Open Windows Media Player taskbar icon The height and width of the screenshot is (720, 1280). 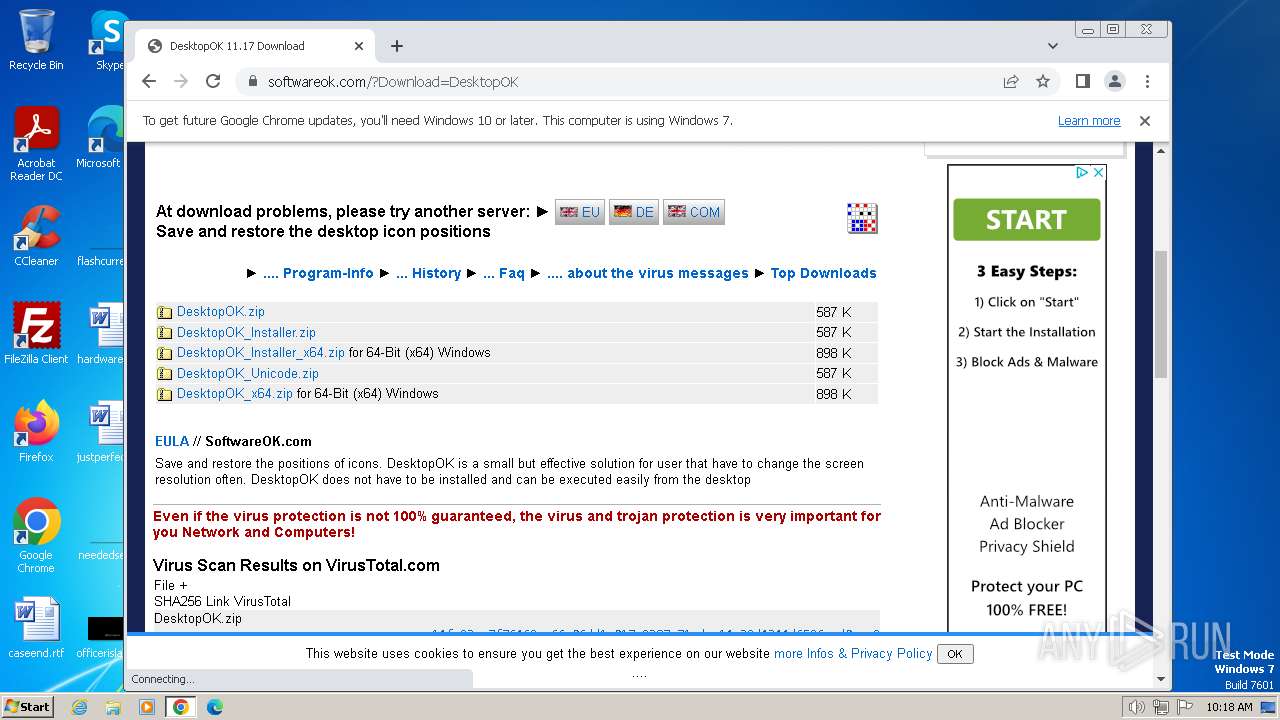[147, 707]
